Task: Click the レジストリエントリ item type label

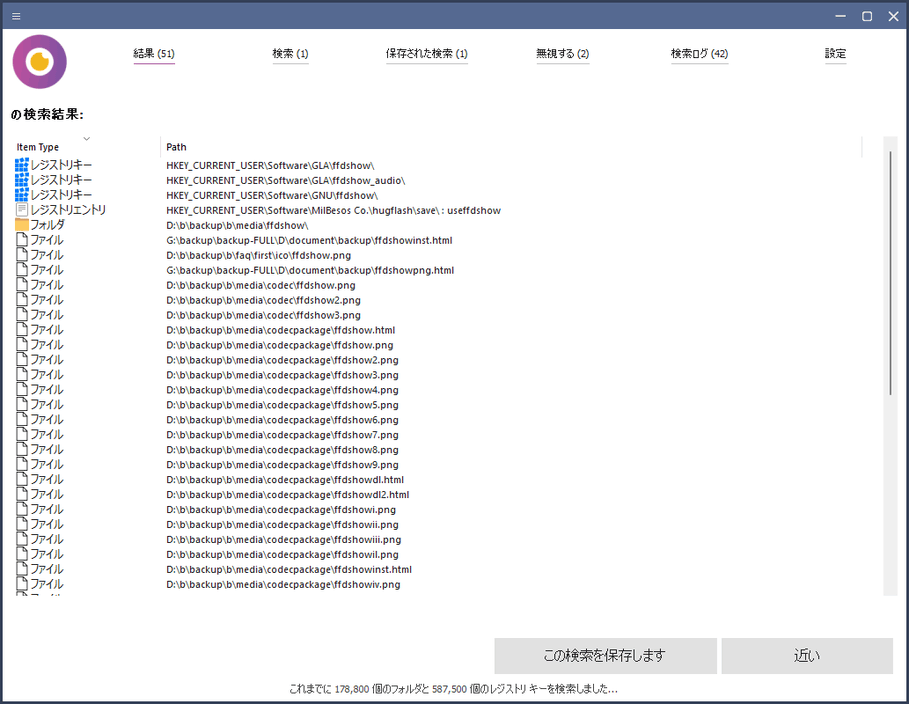Action: pyautogui.click(x=68, y=210)
